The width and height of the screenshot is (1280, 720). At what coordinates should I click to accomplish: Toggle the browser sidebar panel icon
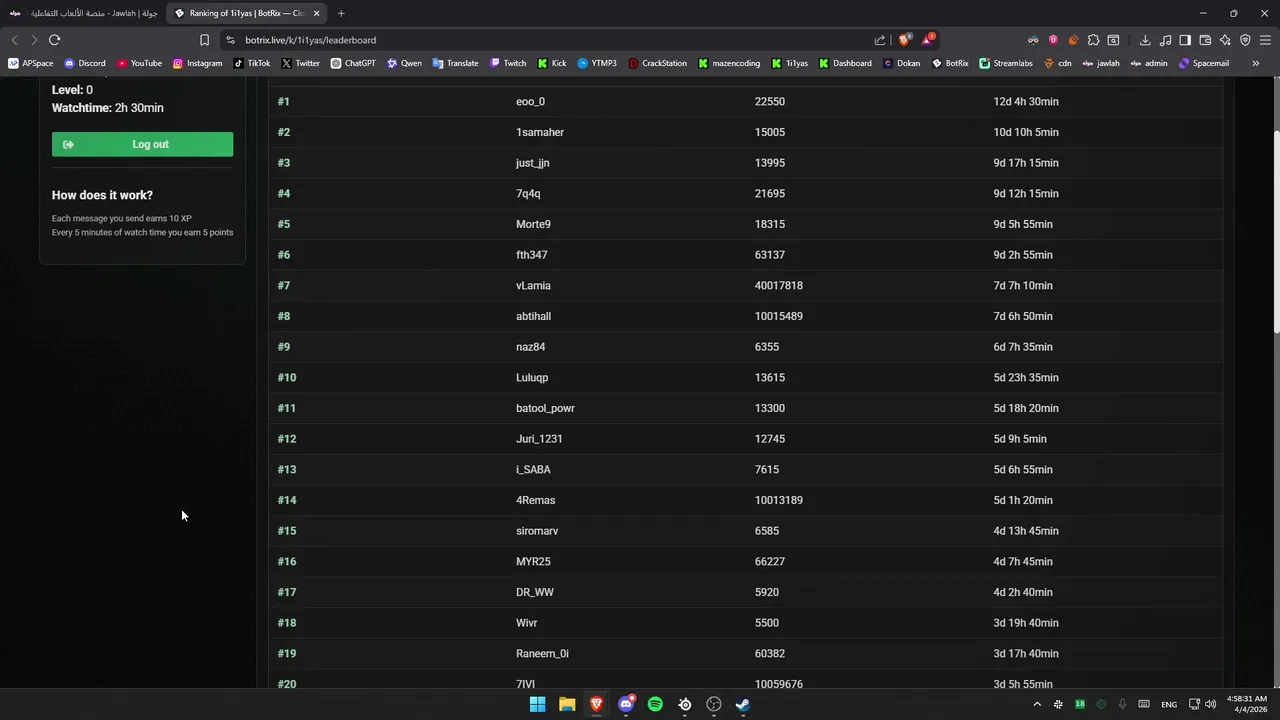click(1185, 40)
